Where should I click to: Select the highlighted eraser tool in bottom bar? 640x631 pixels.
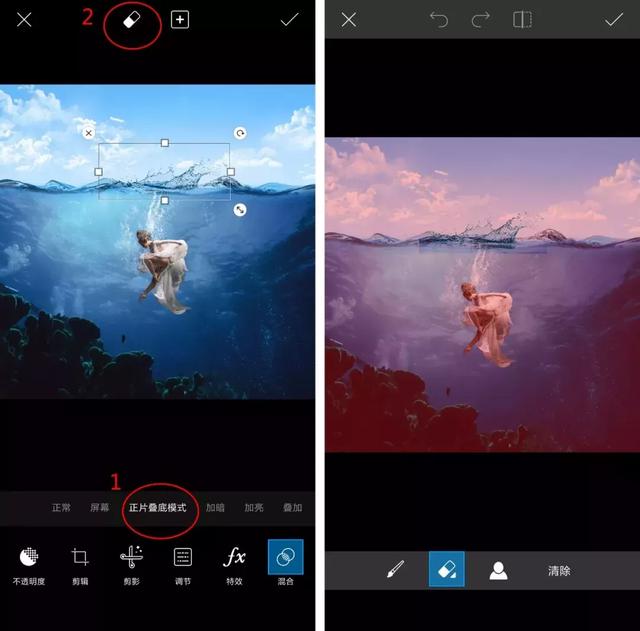(447, 569)
